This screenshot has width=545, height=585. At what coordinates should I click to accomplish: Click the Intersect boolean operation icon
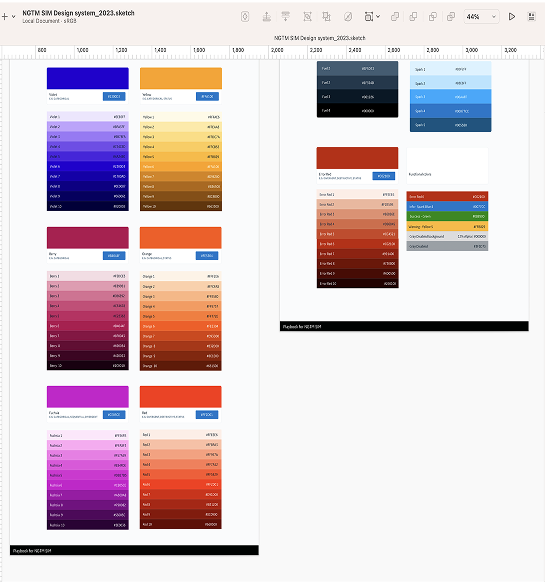pos(433,16)
